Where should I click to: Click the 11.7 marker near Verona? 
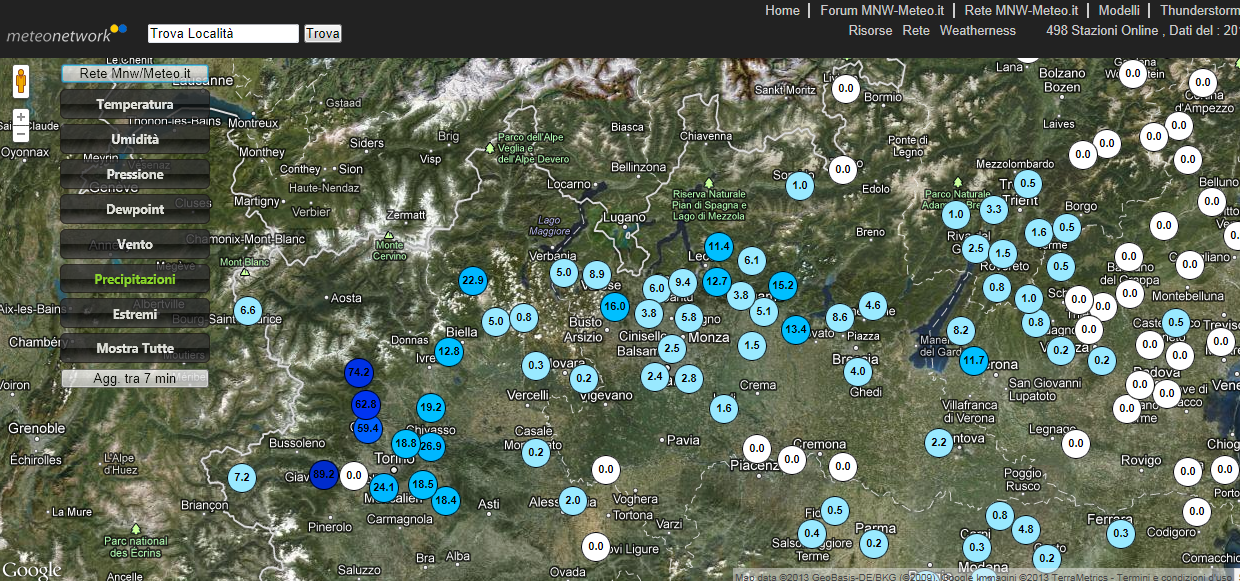973,360
